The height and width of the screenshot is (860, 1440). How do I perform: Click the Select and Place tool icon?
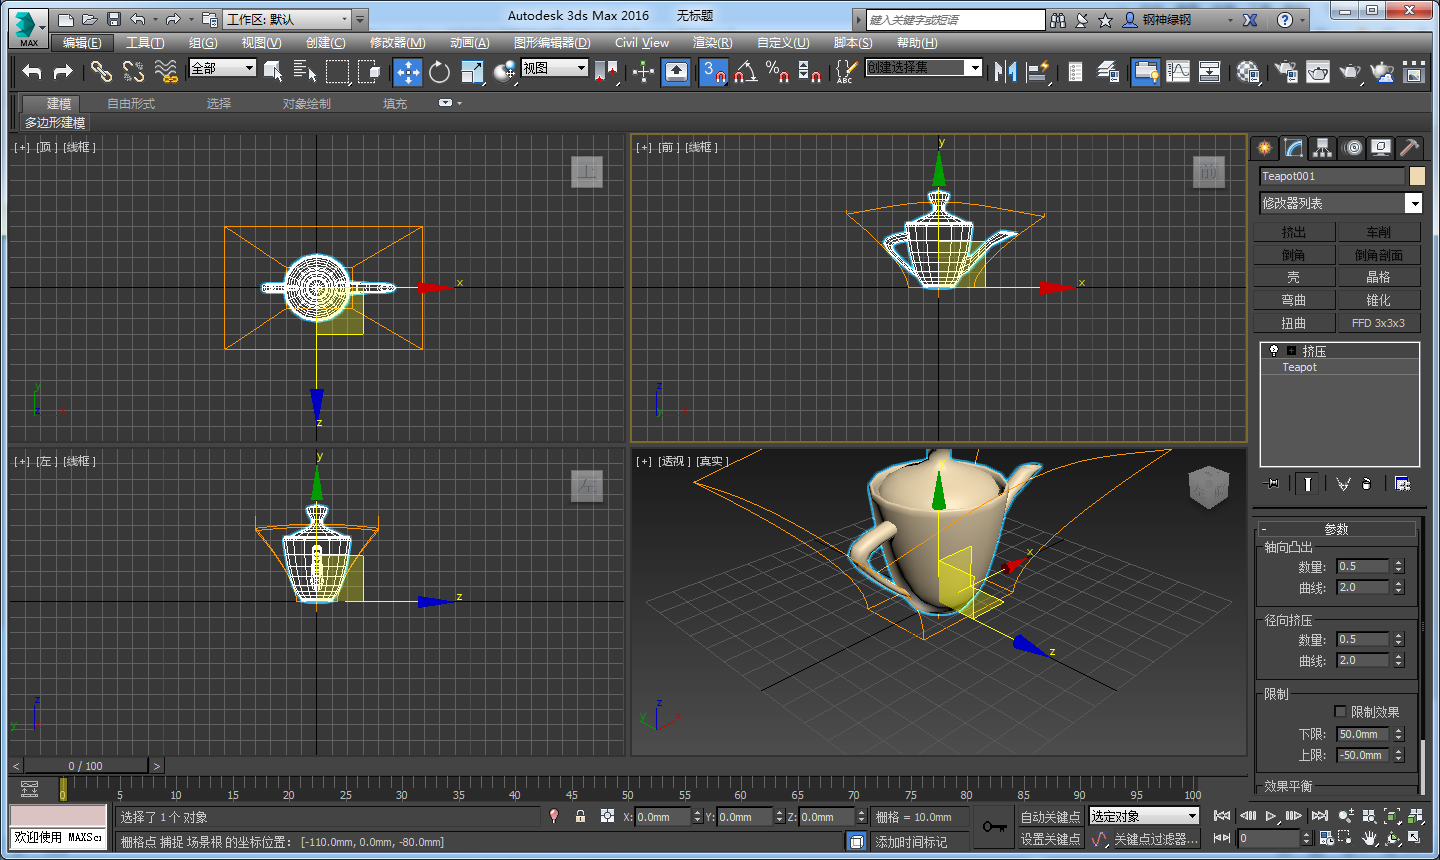click(x=505, y=71)
